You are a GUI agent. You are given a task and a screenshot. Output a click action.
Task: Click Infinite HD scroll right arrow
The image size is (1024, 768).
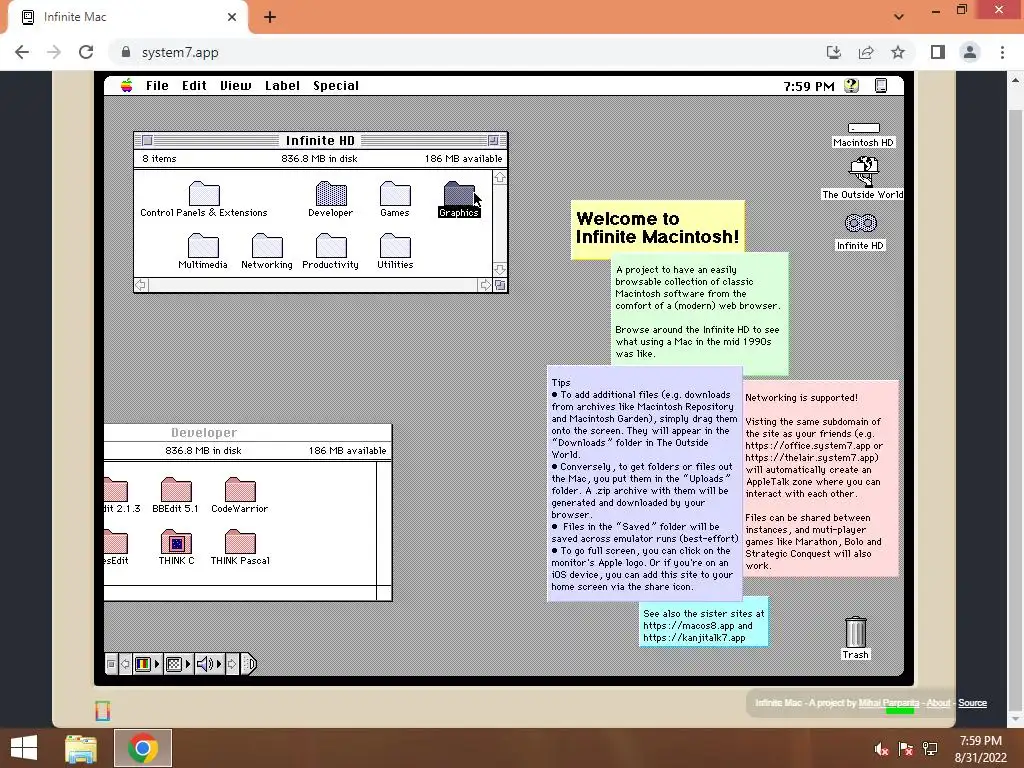[x=485, y=285]
